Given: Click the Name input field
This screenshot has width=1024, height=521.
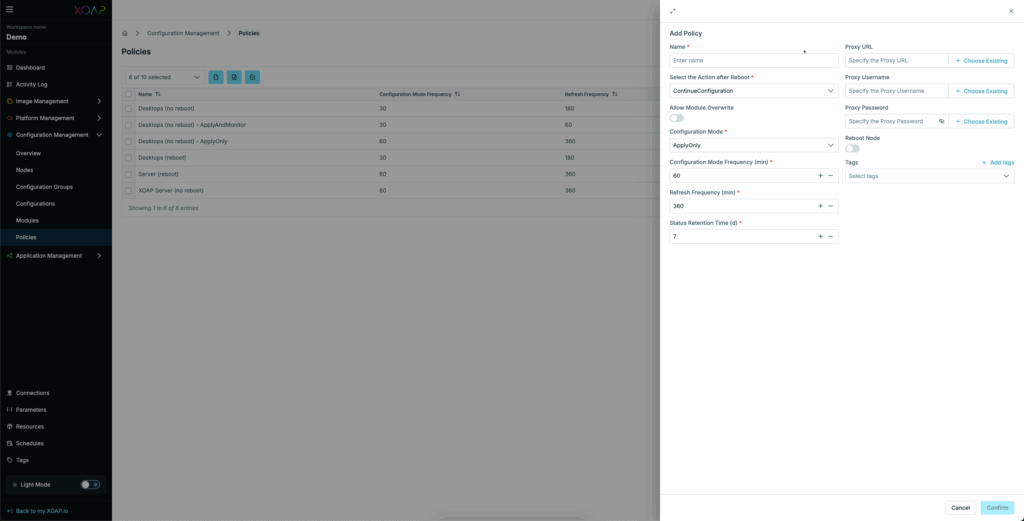Looking at the screenshot, I should (754, 61).
